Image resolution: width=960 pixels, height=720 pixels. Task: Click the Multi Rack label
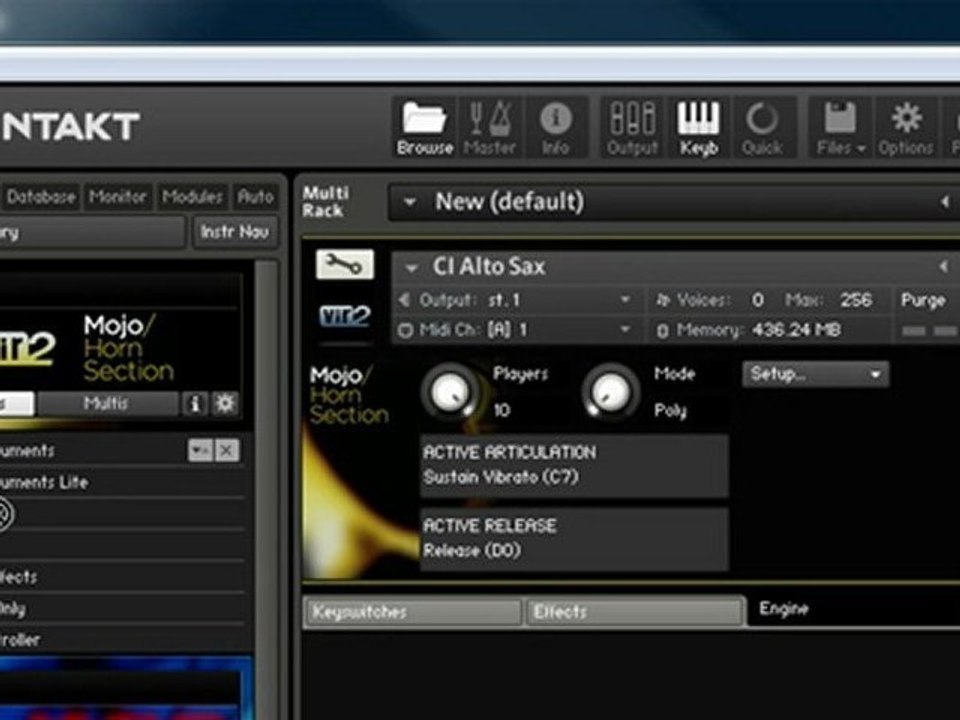click(326, 201)
